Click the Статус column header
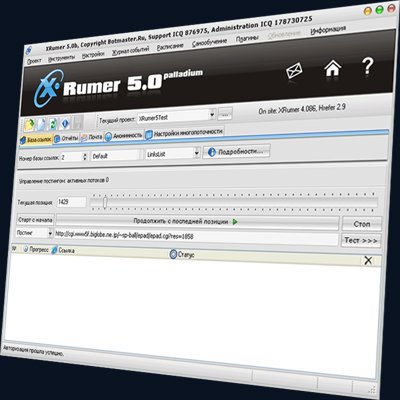This screenshot has height=400, width=400. (x=182, y=255)
